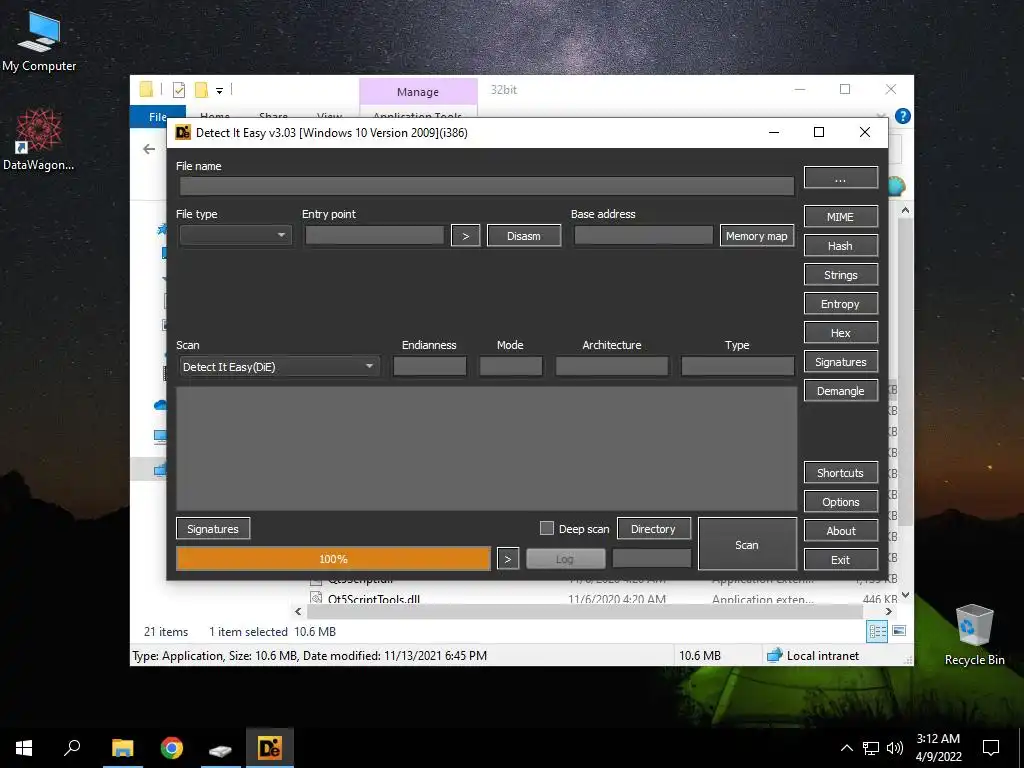
Task: Close the Detect It Easy window
Action: (x=865, y=133)
